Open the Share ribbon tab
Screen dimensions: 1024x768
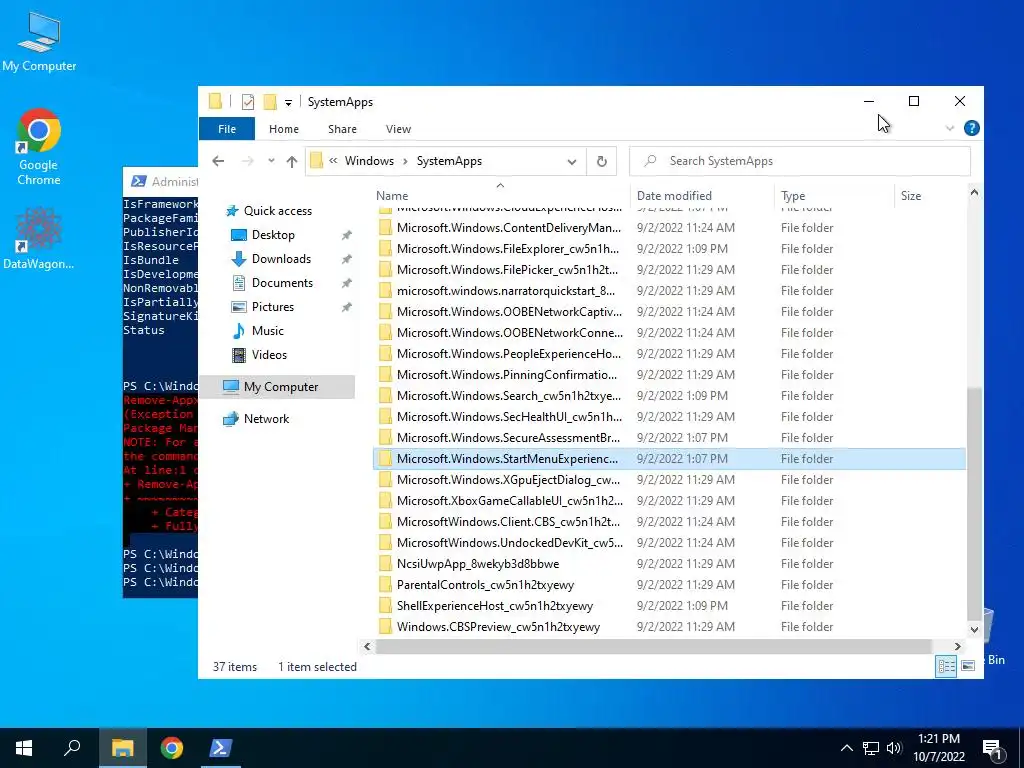pyautogui.click(x=342, y=129)
